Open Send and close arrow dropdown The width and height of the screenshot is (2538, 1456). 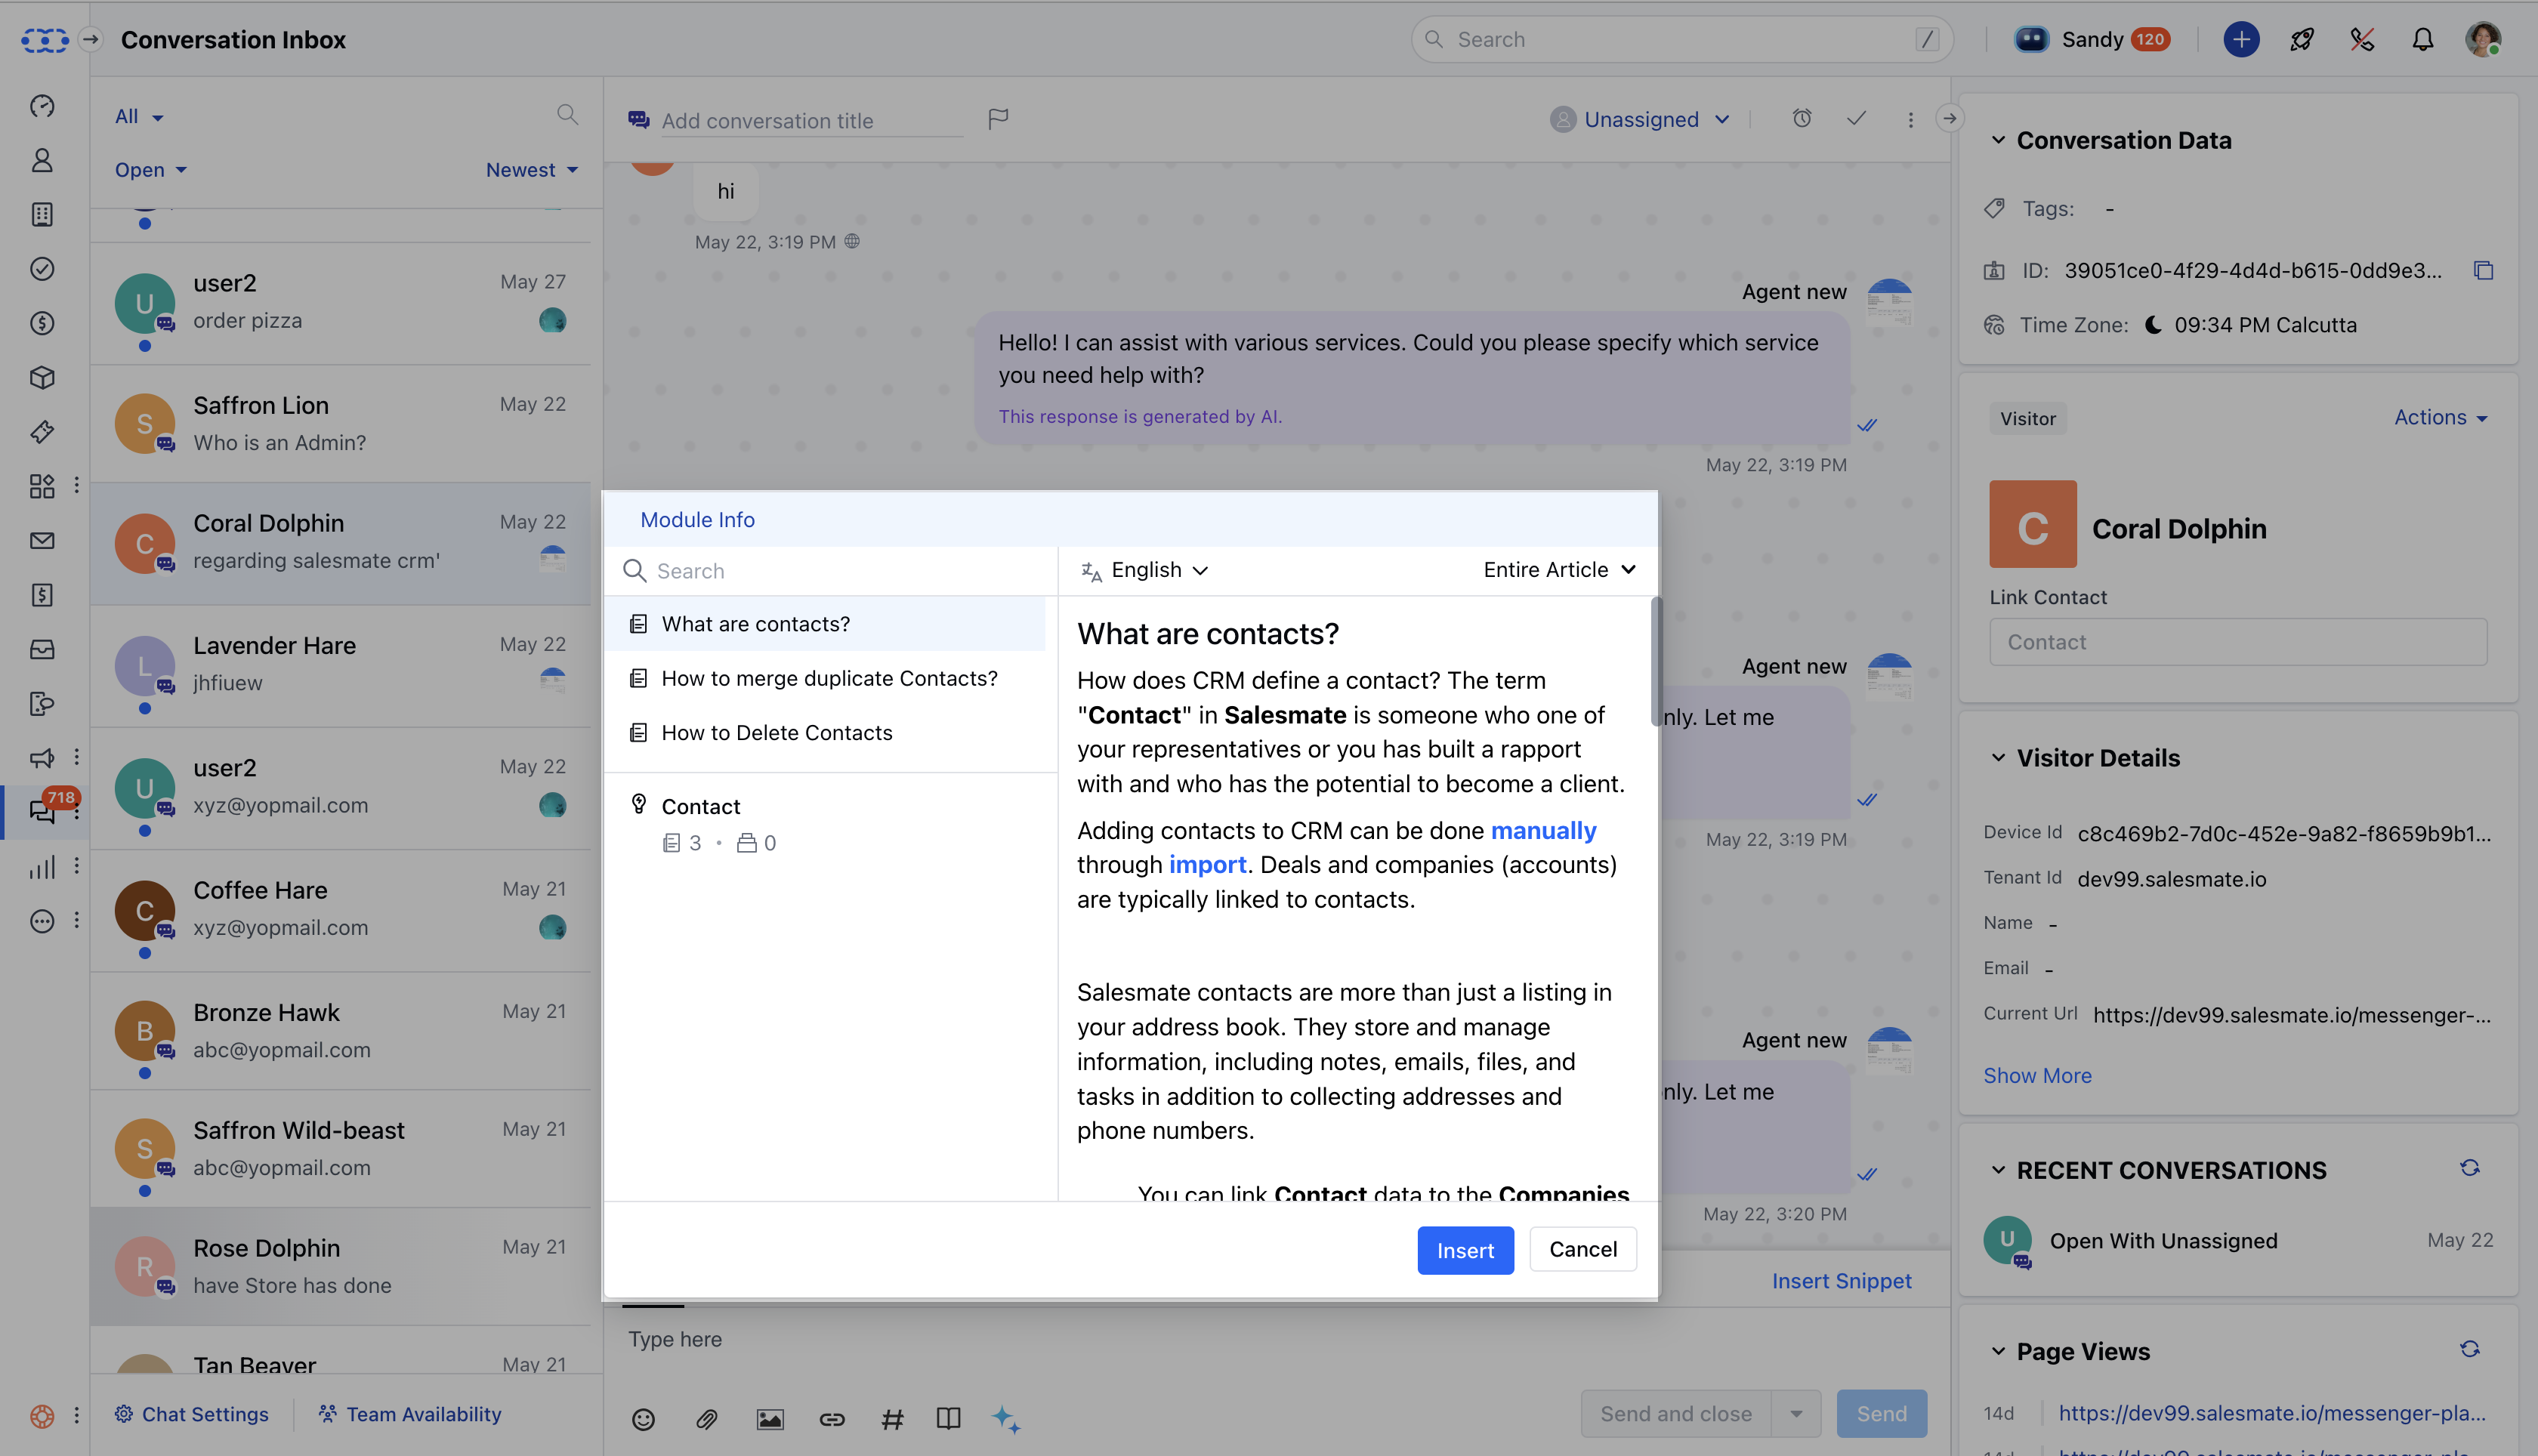click(x=1796, y=1414)
